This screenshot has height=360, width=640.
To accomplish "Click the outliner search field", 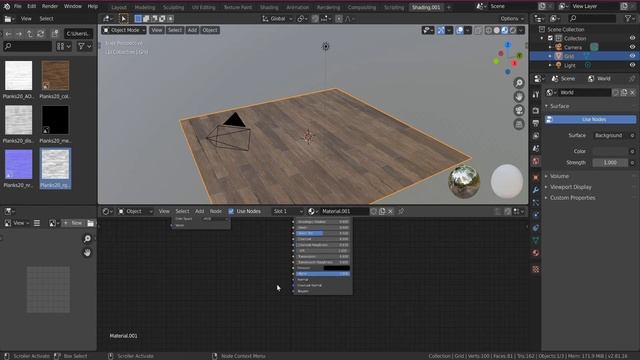I will [593, 18].
